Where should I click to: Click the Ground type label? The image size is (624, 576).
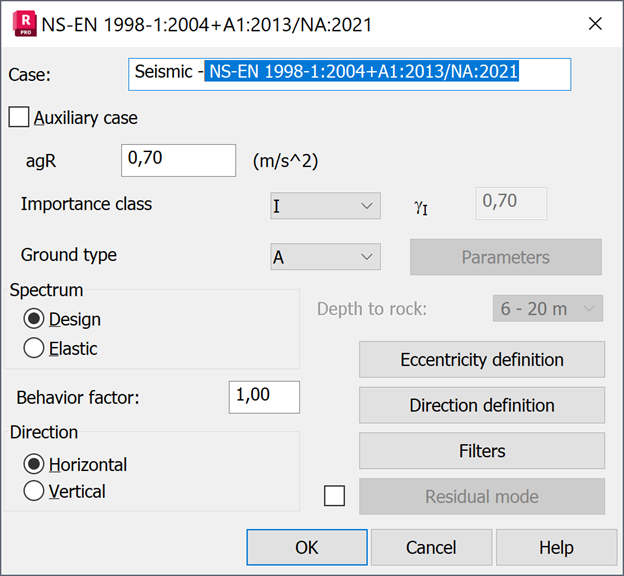click(69, 255)
